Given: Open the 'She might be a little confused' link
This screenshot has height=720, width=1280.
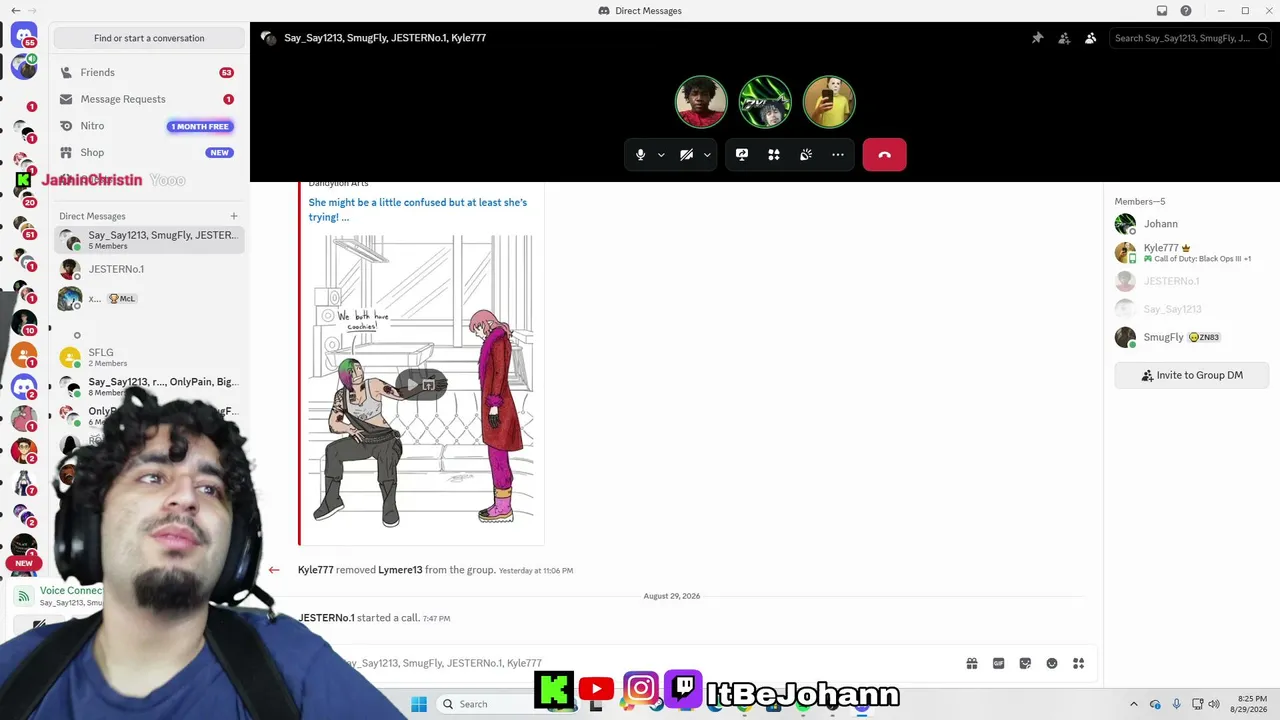Looking at the screenshot, I should pyautogui.click(x=418, y=210).
